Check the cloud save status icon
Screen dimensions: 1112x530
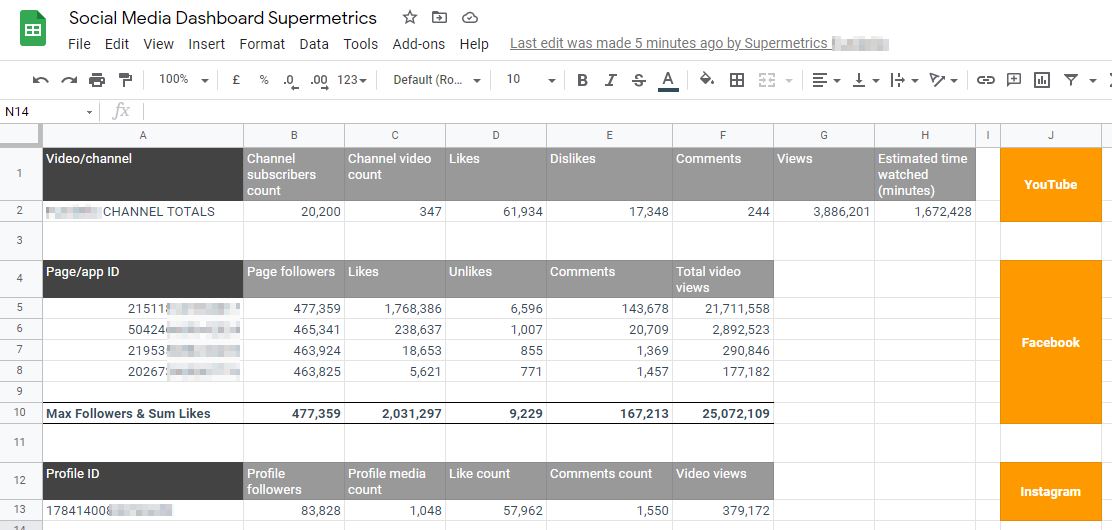click(x=469, y=18)
